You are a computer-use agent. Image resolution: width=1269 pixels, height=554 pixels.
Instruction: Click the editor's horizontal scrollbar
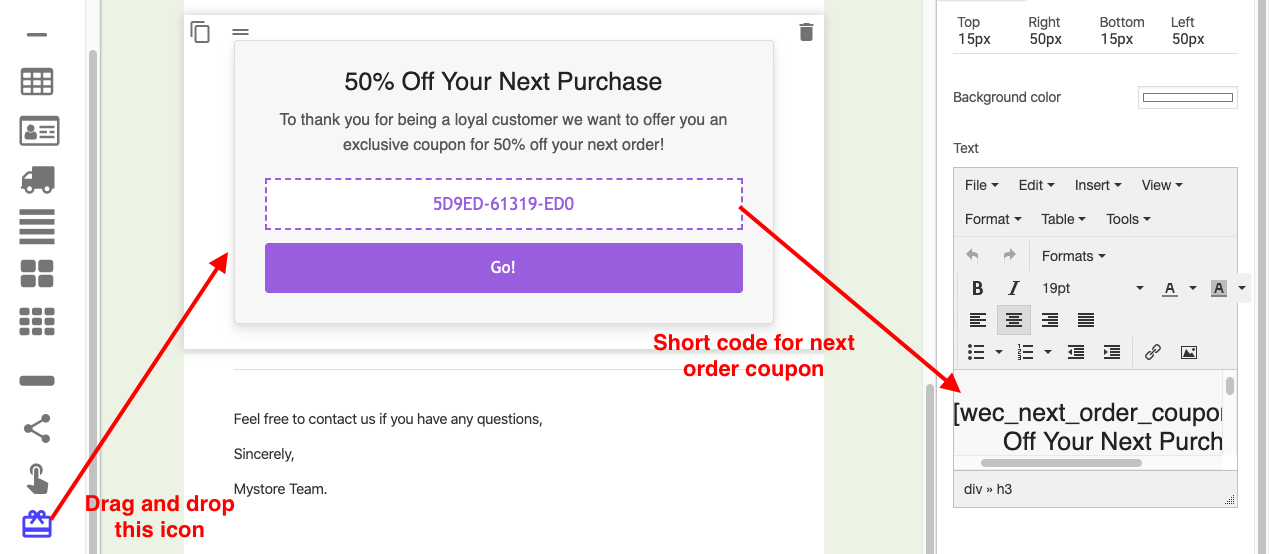[x=1086, y=463]
